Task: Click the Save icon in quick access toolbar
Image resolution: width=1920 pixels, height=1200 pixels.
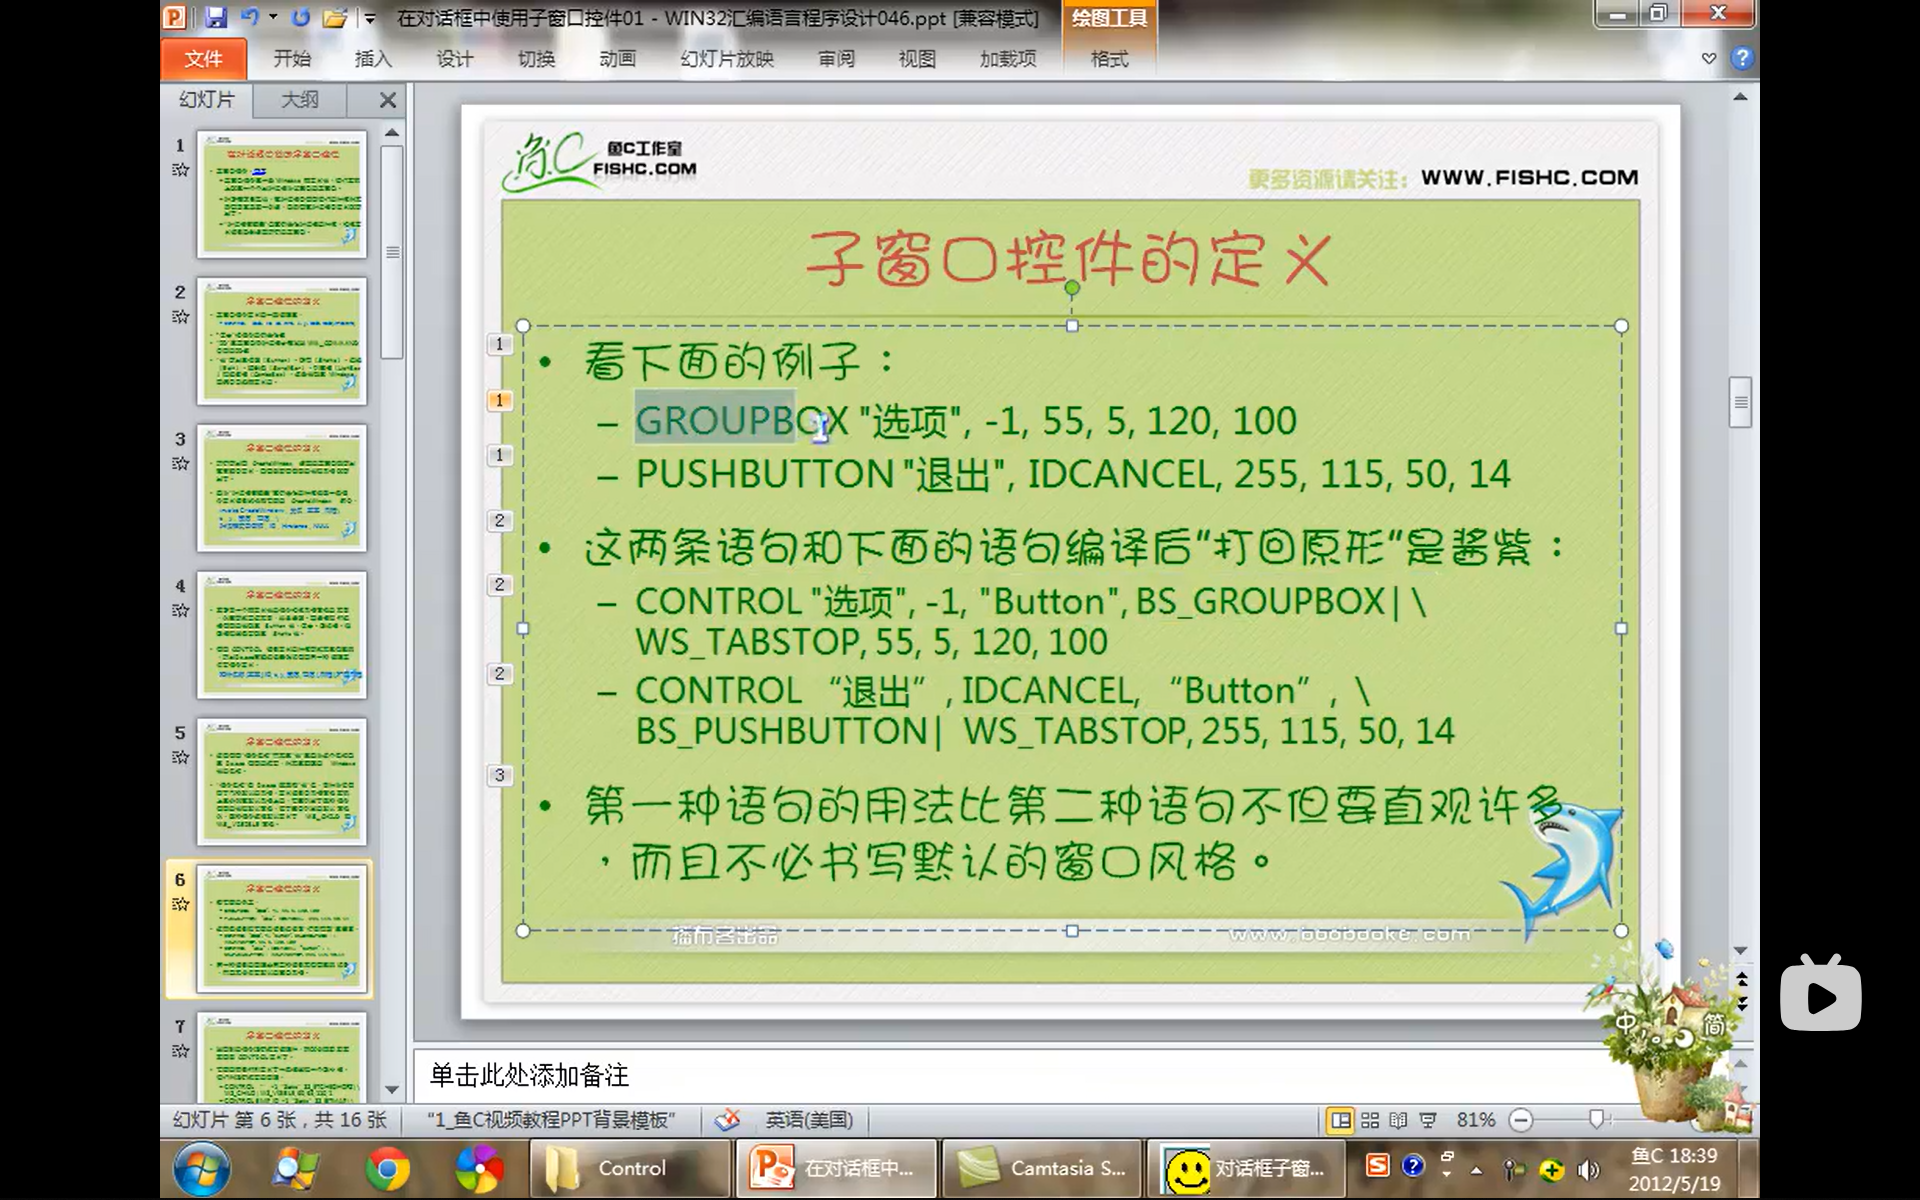Action: tap(215, 17)
